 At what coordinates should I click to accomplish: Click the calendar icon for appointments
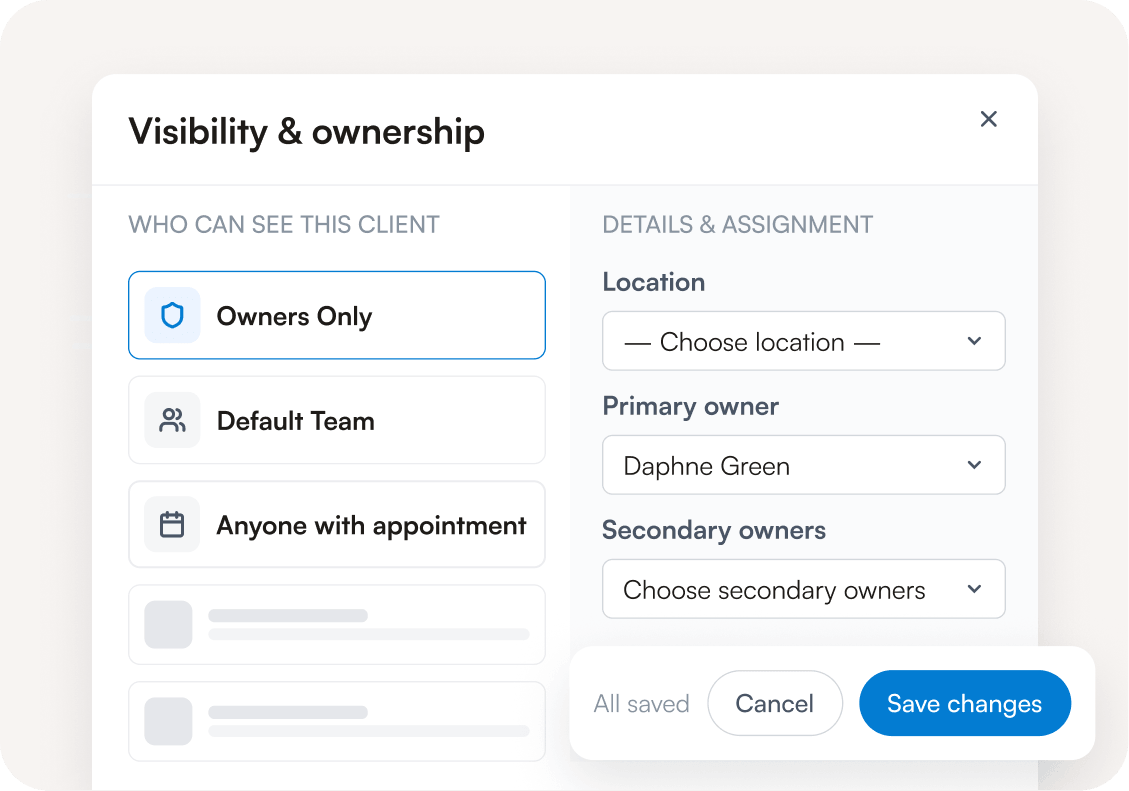[172, 525]
